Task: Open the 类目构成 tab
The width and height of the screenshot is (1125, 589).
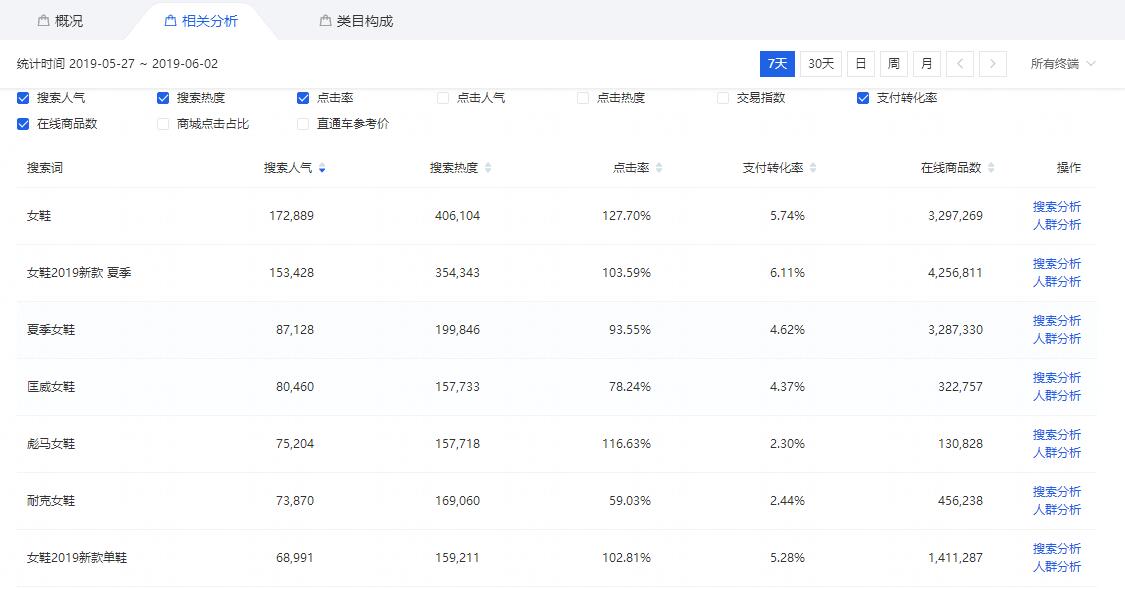Action: coord(364,21)
